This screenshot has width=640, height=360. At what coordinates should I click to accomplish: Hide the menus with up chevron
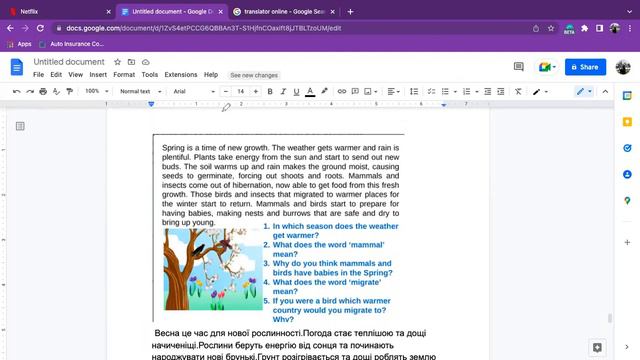pyautogui.click(x=605, y=91)
